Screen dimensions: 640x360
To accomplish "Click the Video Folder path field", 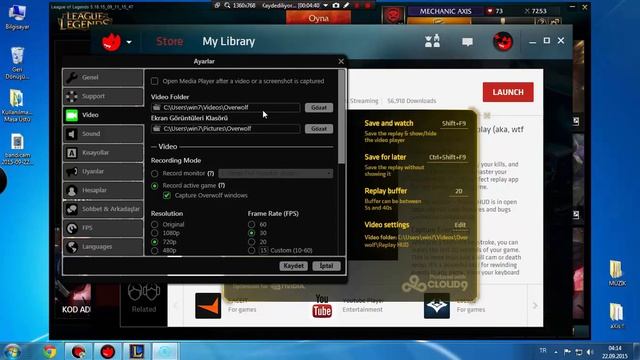I will click(225, 107).
